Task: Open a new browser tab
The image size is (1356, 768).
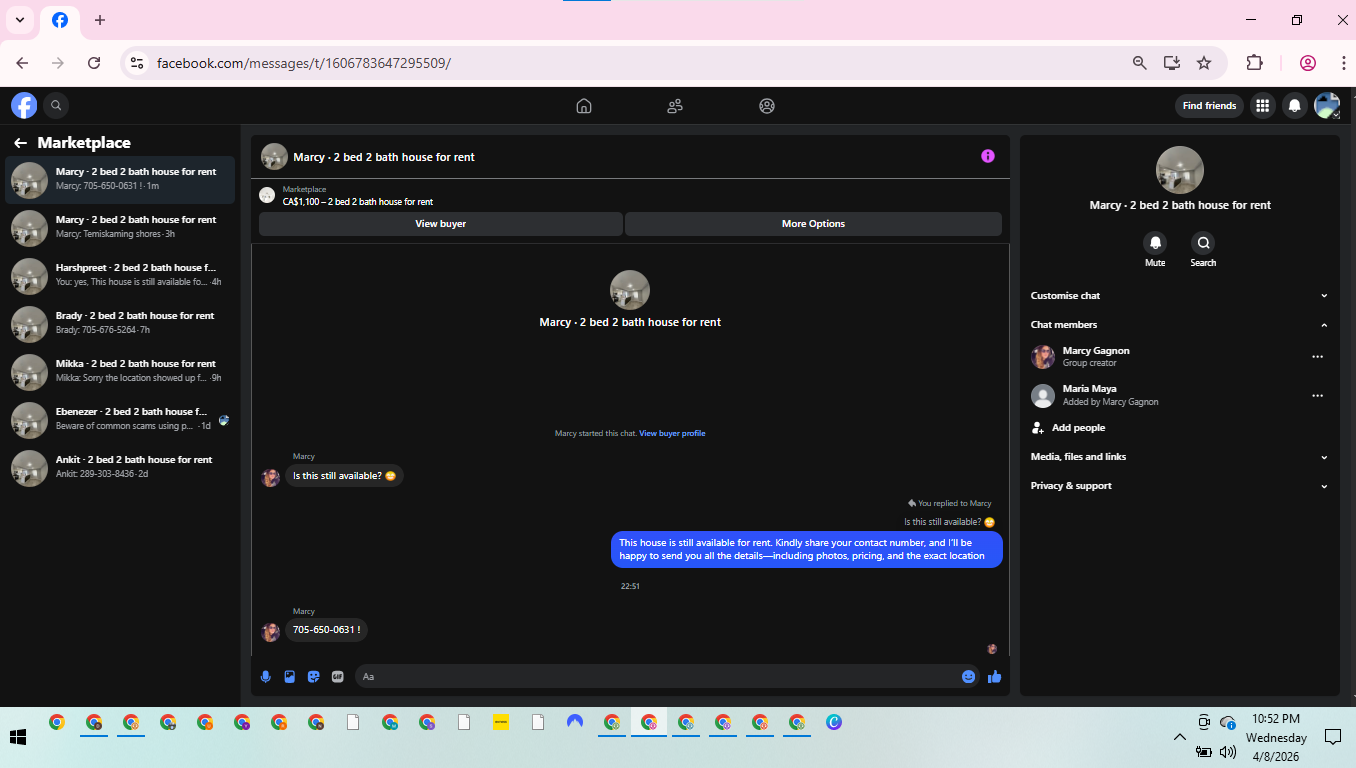Action: [x=100, y=20]
